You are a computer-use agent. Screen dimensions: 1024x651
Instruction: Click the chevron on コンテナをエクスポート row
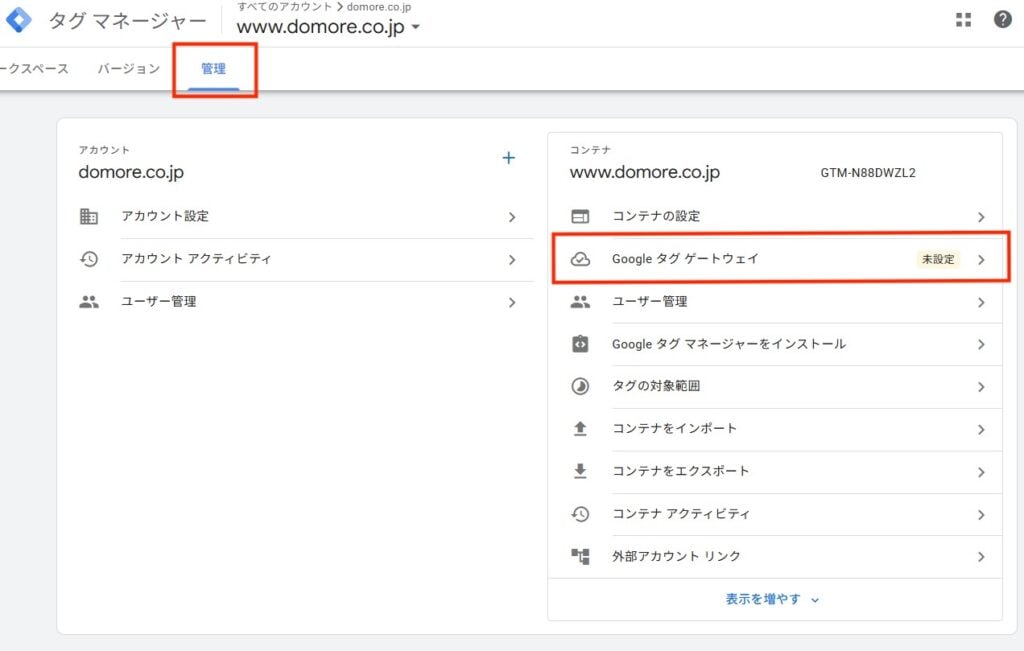pyautogui.click(x=981, y=472)
